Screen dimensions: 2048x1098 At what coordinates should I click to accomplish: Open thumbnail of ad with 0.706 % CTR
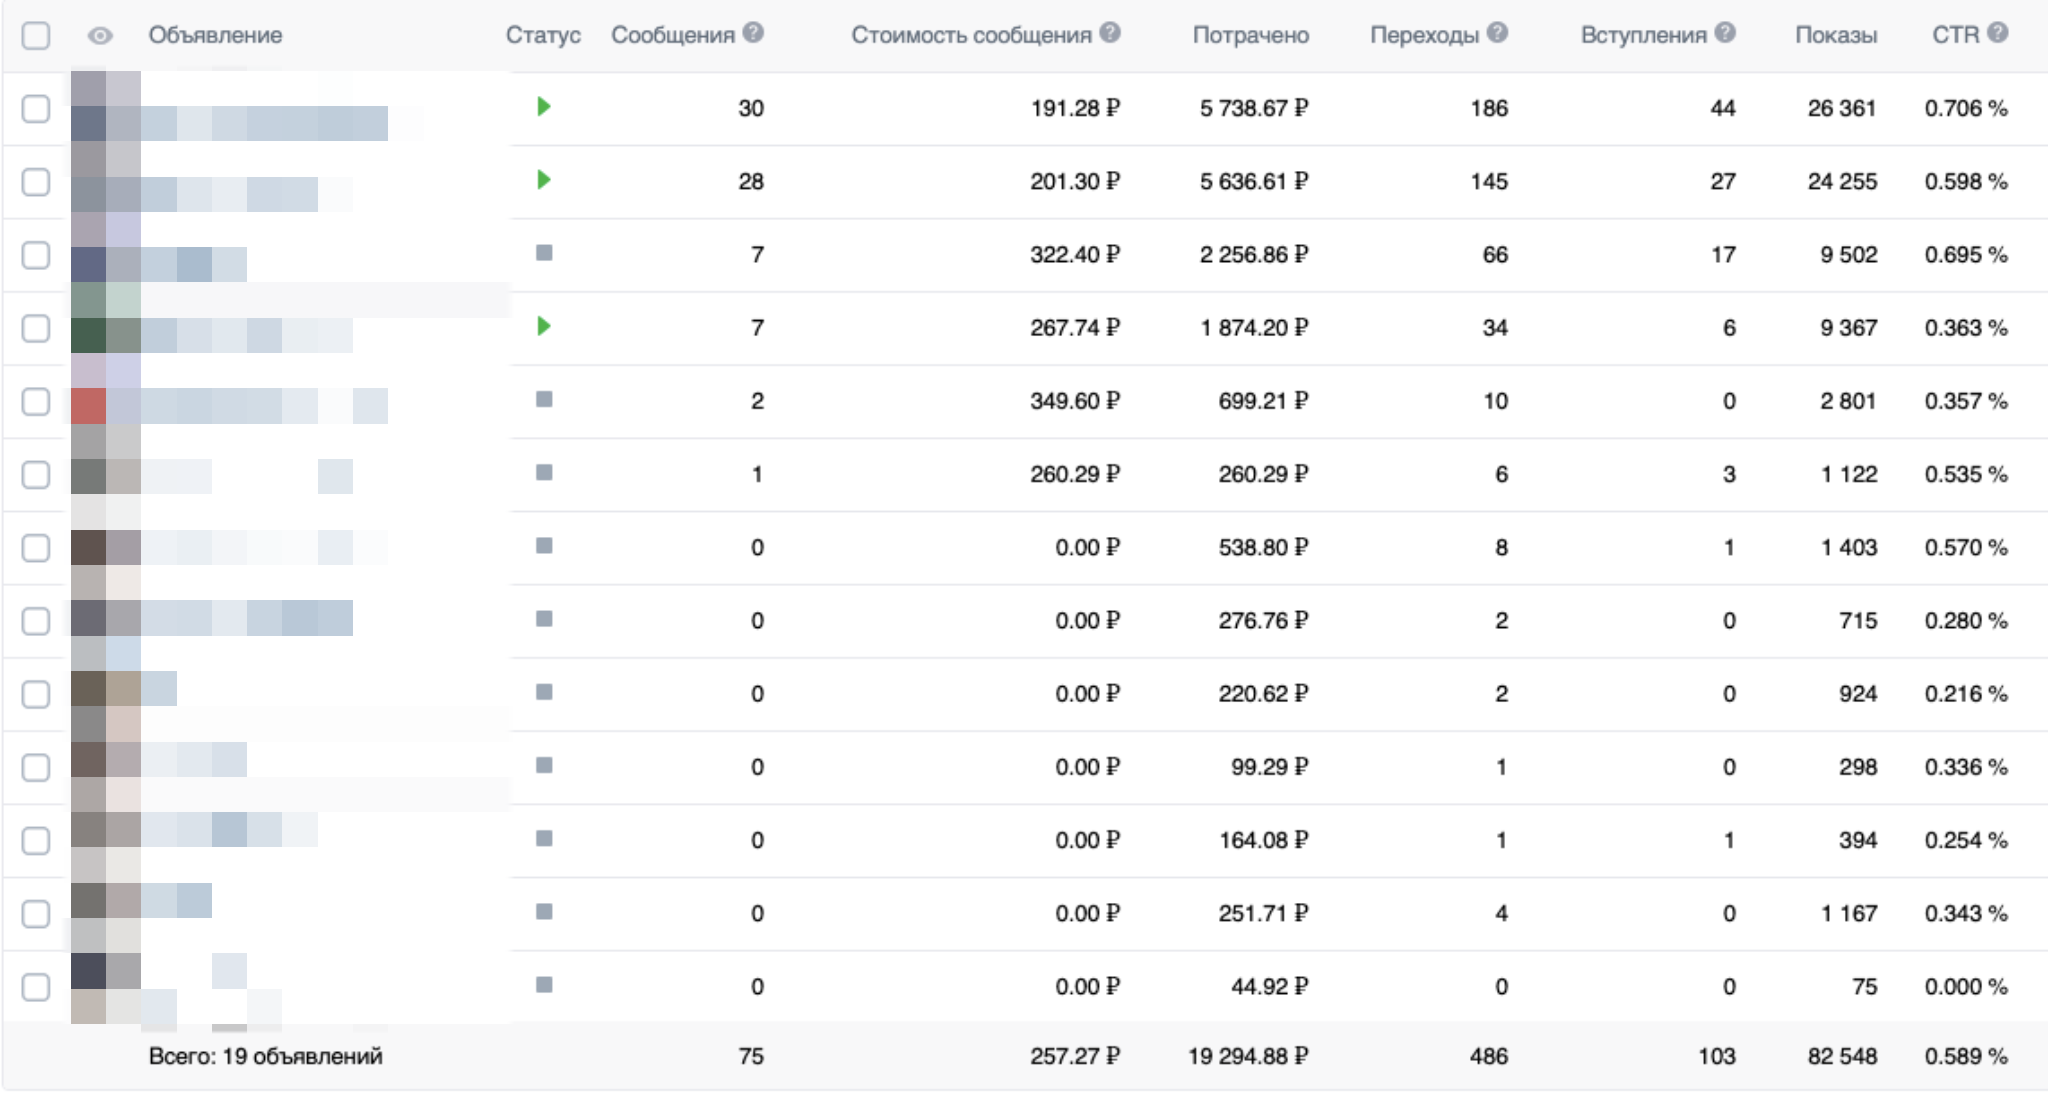pos(105,108)
